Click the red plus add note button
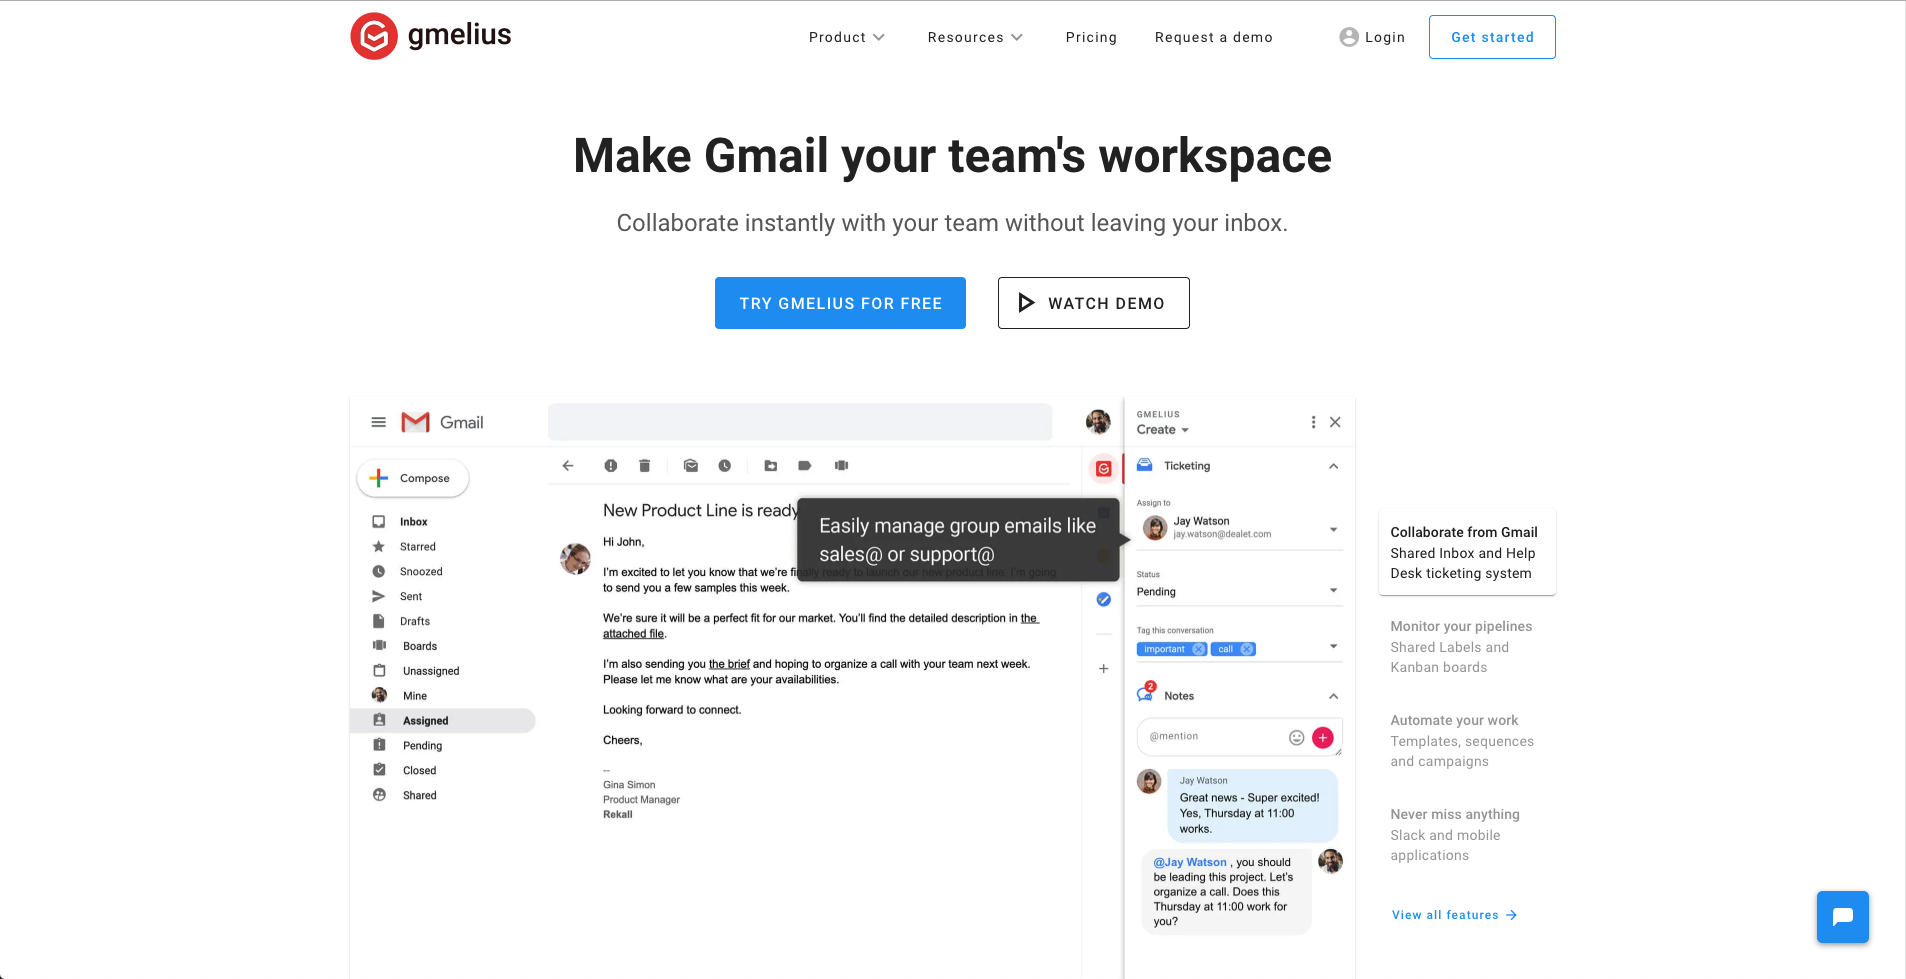This screenshot has width=1906, height=979. [1323, 738]
